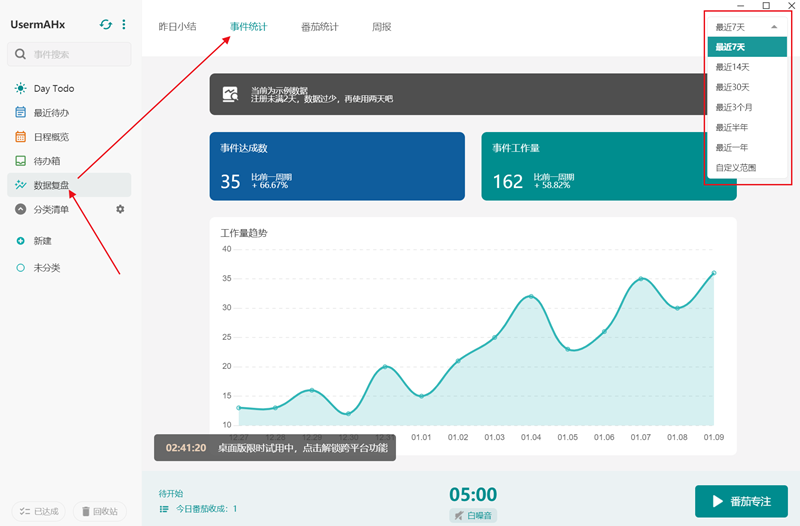This screenshot has height=526, width=800.
Task: Click the 最近待办 calendar icon
Action: (20, 112)
